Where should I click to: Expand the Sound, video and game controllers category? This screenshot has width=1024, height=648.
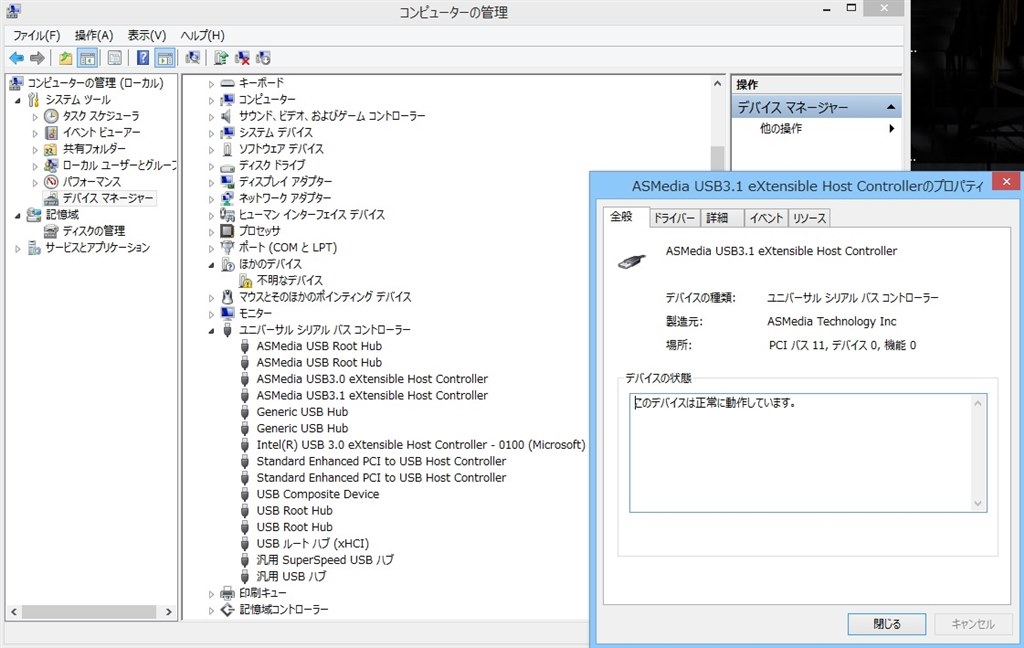pyautogui.click(x=211, y=117)
